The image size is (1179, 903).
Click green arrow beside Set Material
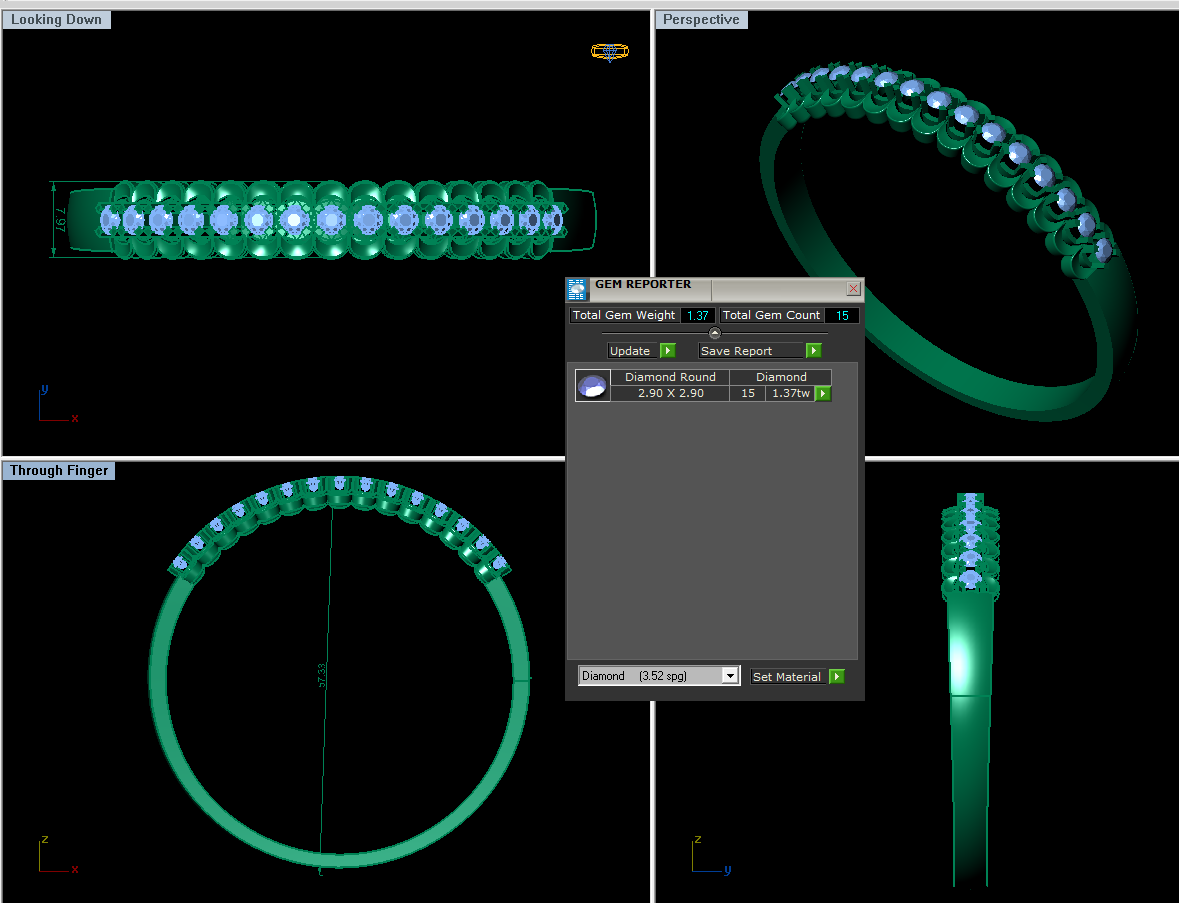coord(837,677)
